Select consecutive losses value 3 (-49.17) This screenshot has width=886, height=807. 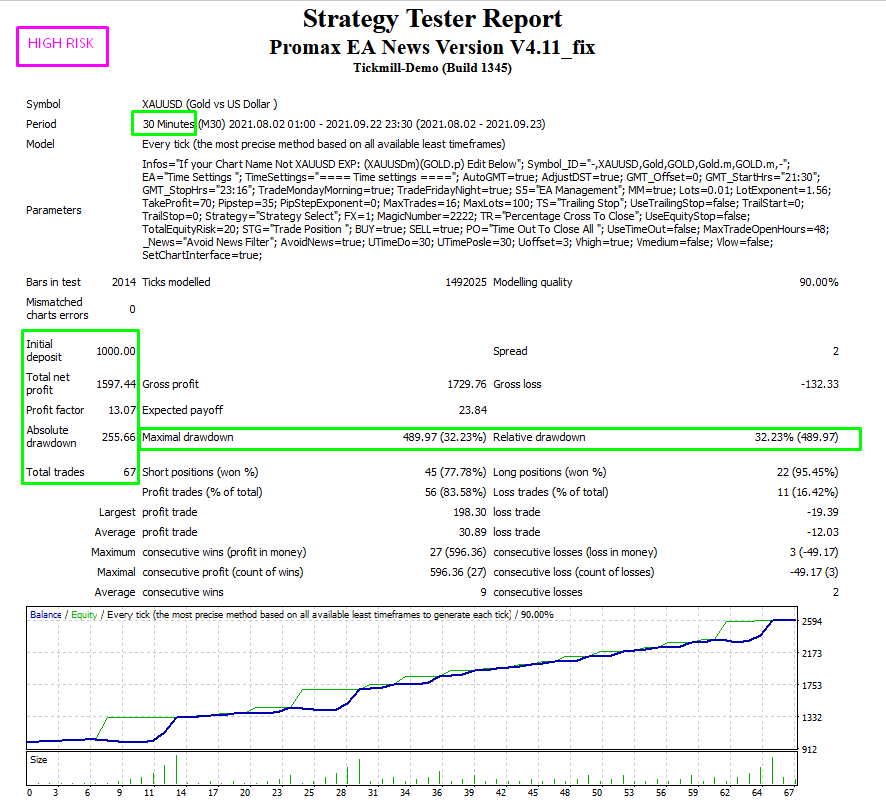coord(814,552)
